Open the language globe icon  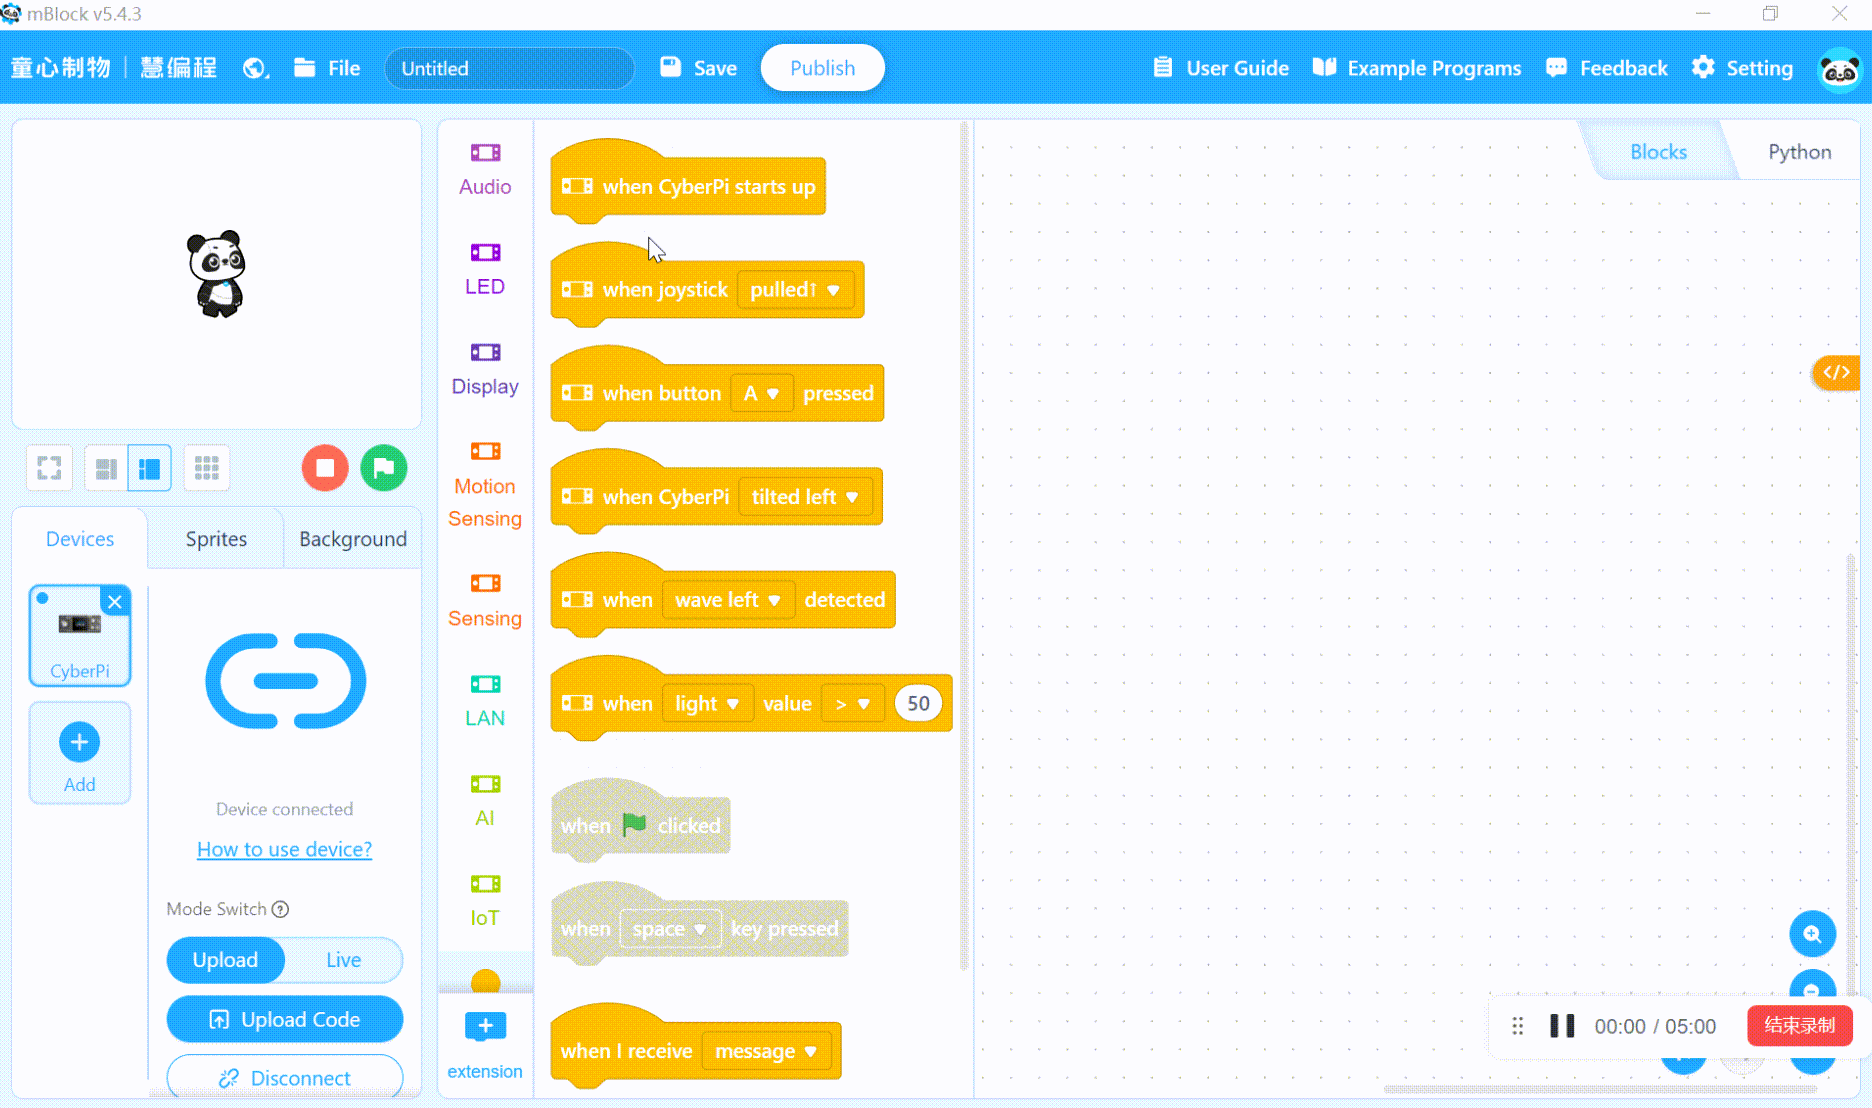coord(255,68)
